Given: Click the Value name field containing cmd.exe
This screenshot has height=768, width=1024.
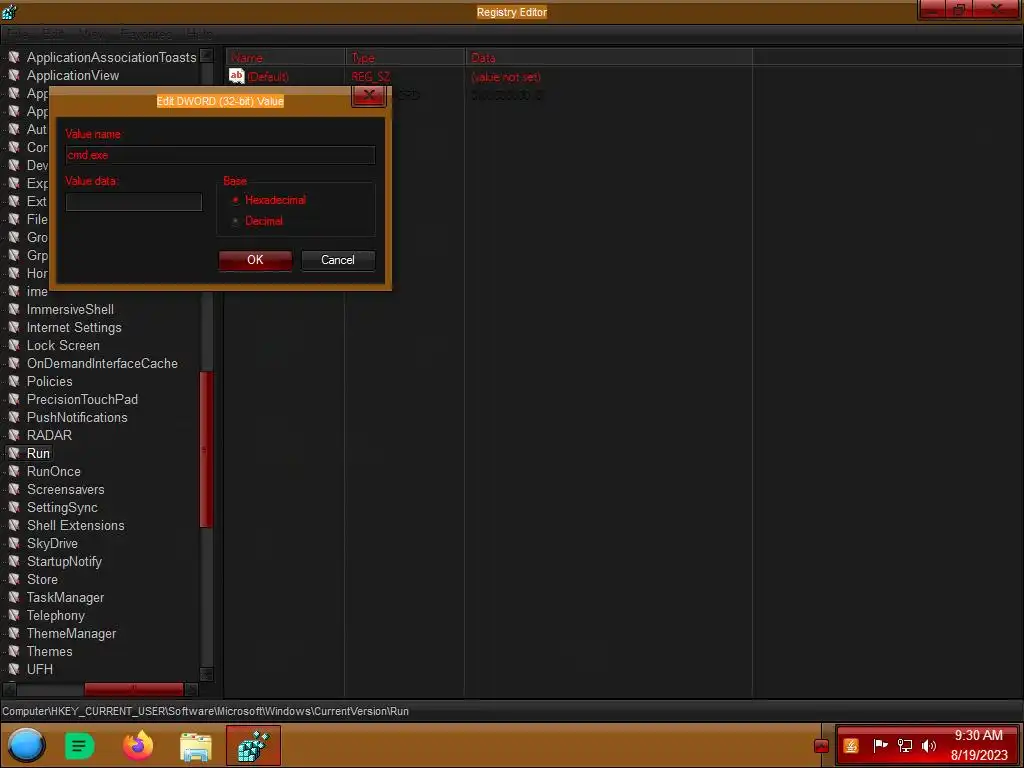Looking at the screenshot, I should point(220,155).
